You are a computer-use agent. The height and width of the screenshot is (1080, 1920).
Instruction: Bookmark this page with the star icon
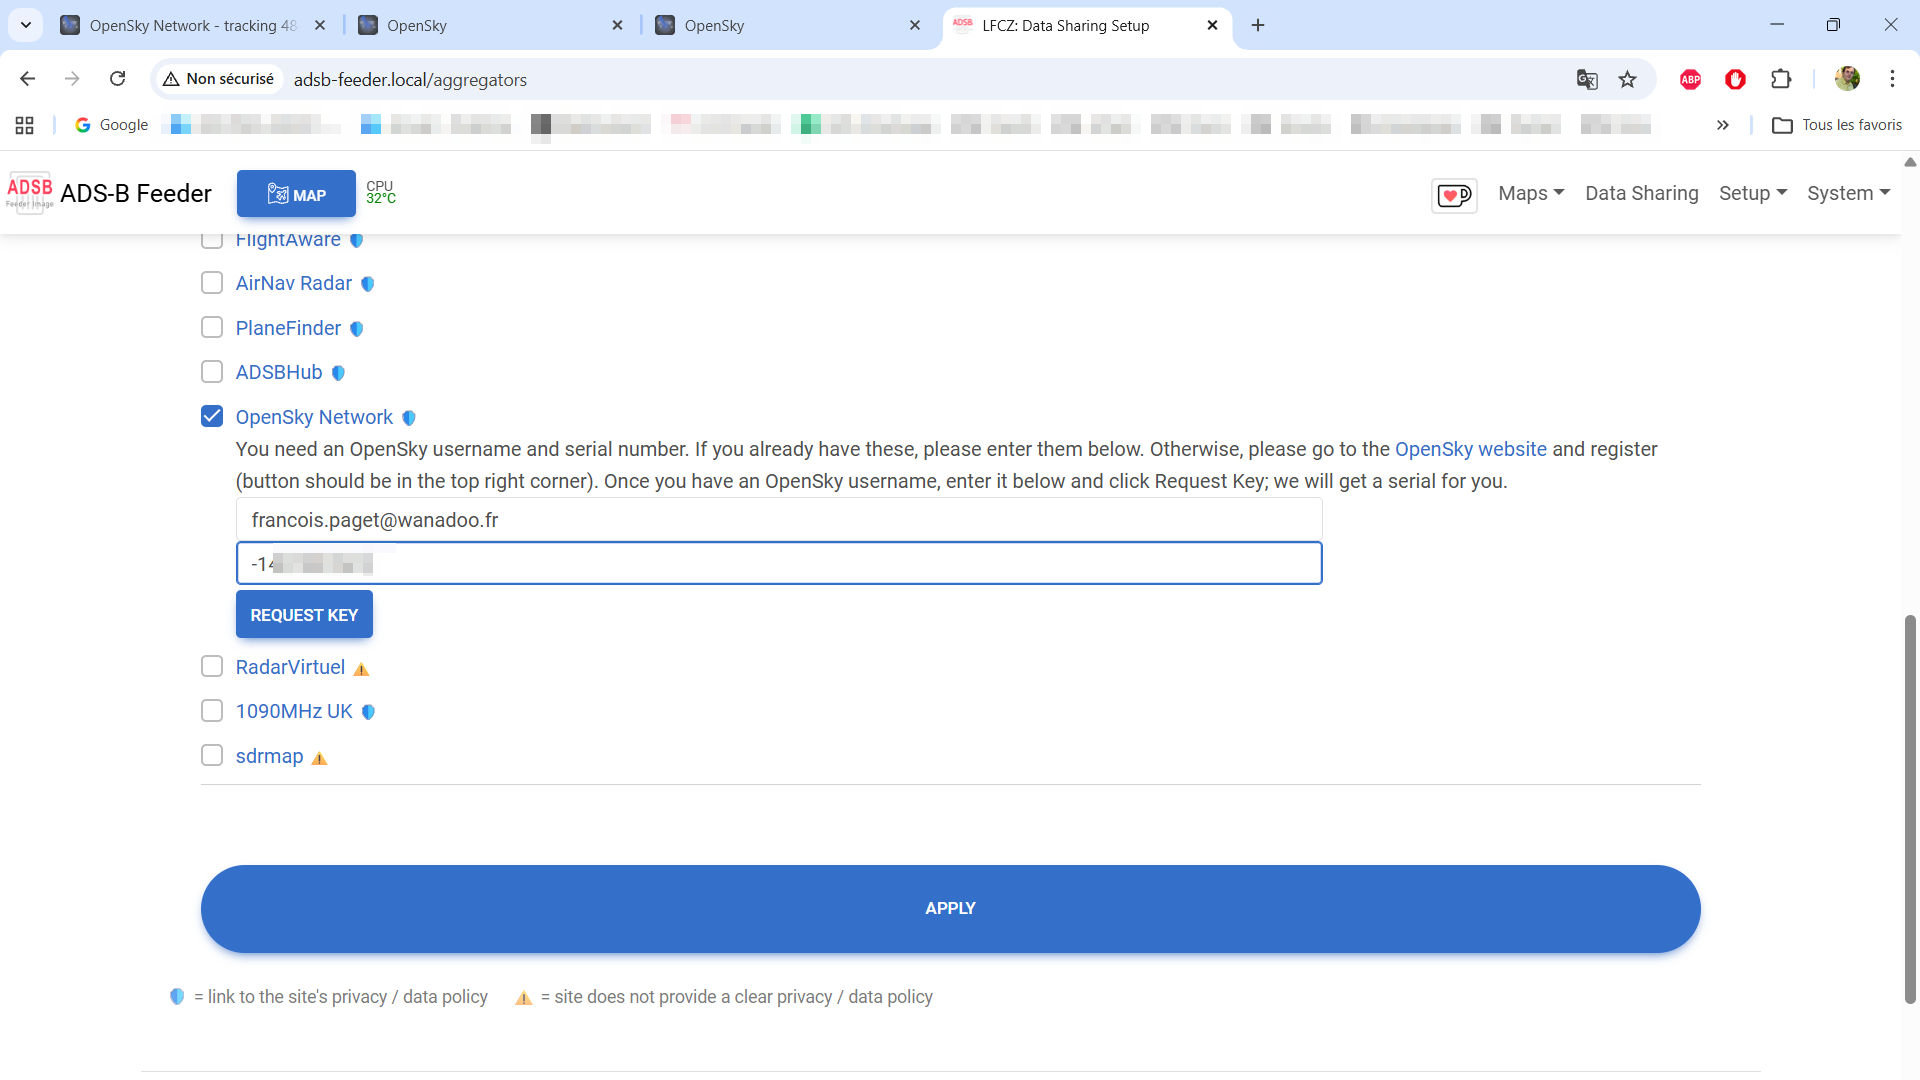(1628, 79)
